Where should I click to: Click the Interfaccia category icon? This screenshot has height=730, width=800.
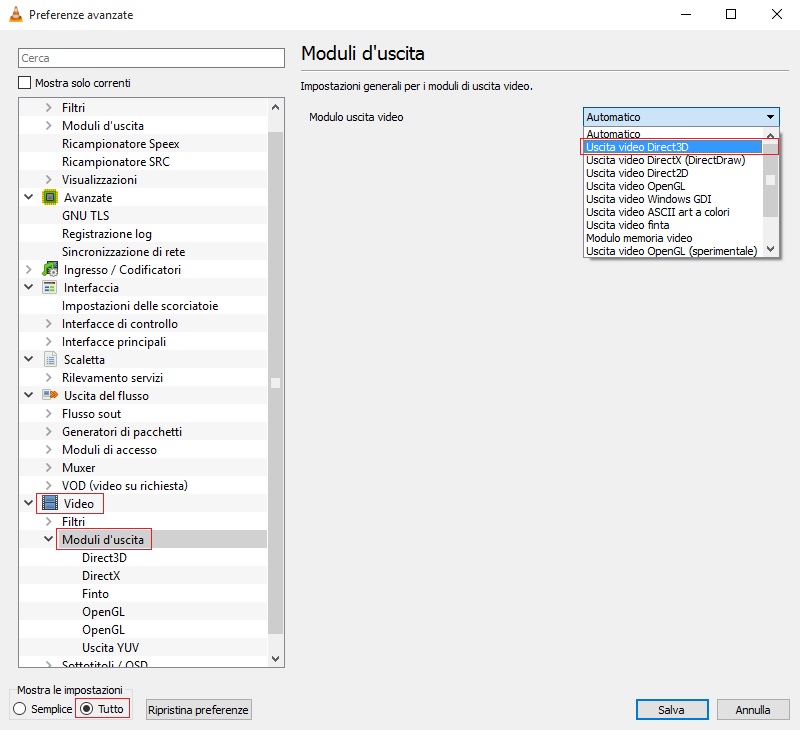coord(50,288)
